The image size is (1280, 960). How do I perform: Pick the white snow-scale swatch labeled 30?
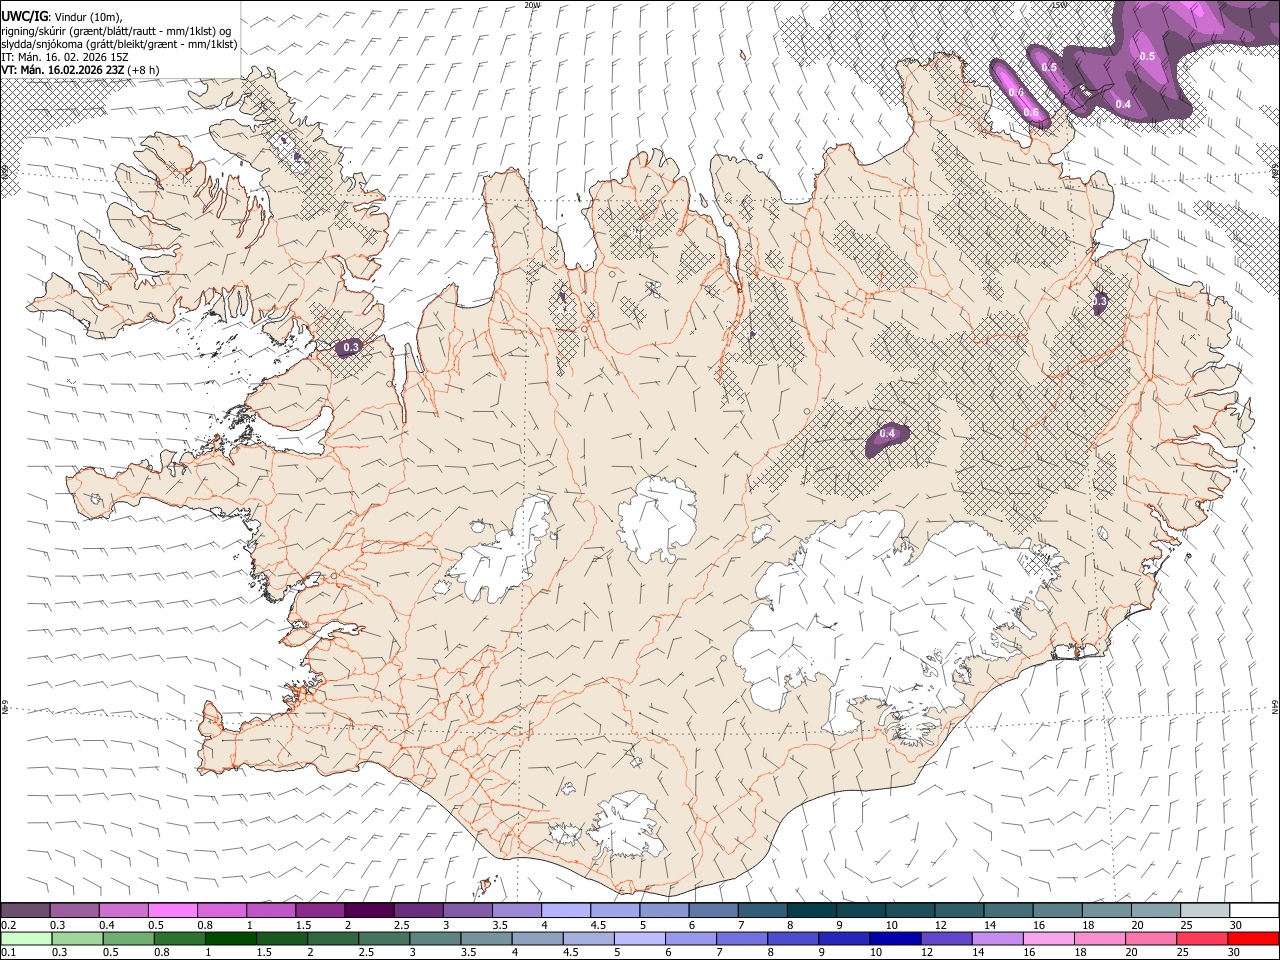tap(1254, 910)
